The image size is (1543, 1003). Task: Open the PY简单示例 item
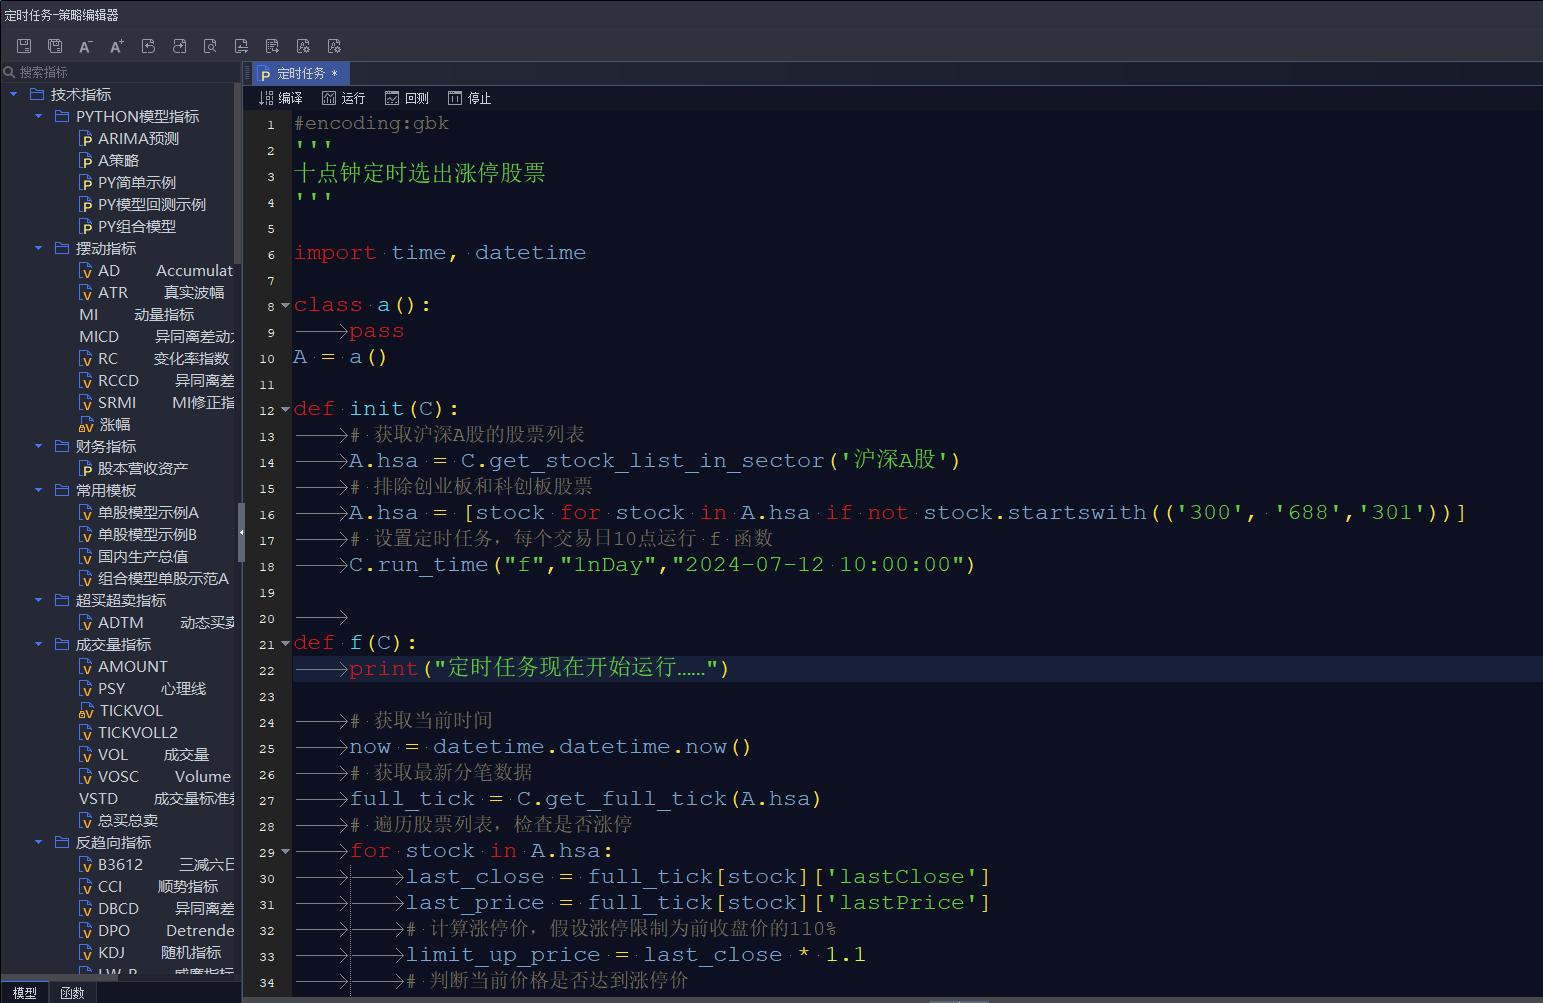pyautogui.click(x=128, y=182)
